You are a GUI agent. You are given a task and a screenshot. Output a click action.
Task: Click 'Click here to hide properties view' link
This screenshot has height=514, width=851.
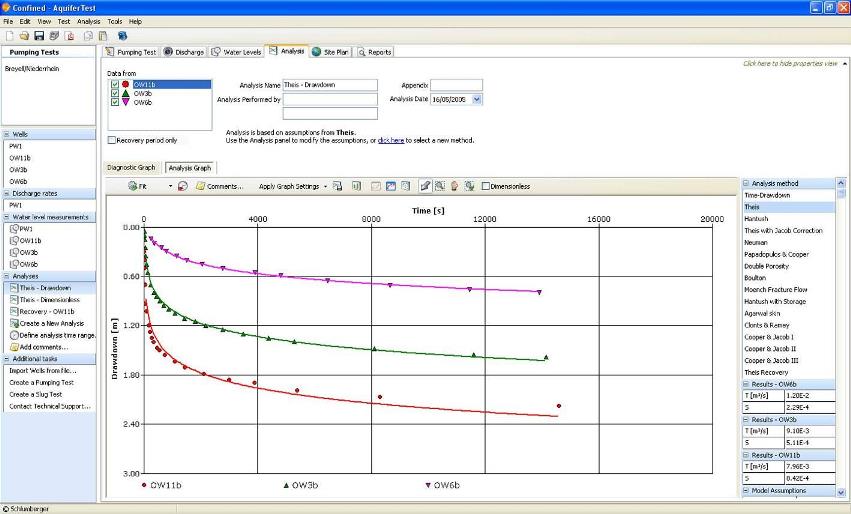click(x=790, y=64)
